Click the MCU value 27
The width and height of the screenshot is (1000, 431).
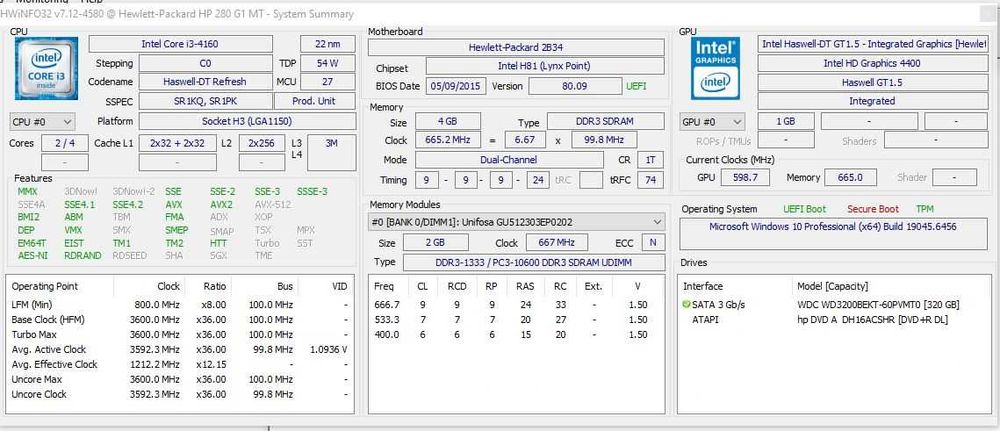[x=328, y=82]
